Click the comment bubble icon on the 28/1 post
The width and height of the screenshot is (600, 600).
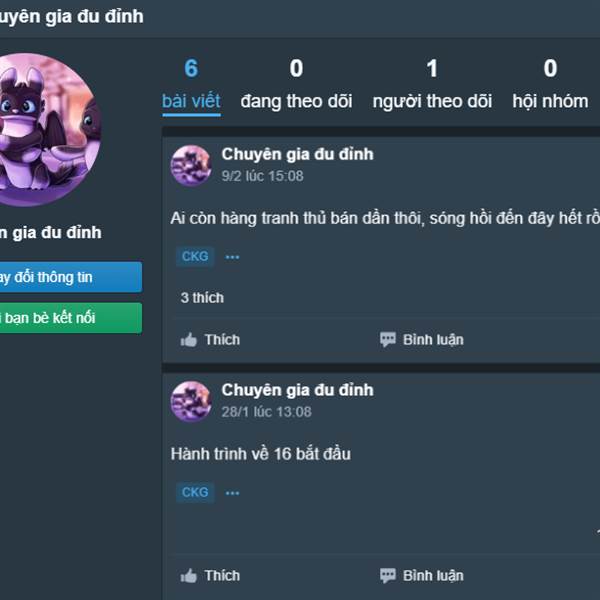point(388,576)
